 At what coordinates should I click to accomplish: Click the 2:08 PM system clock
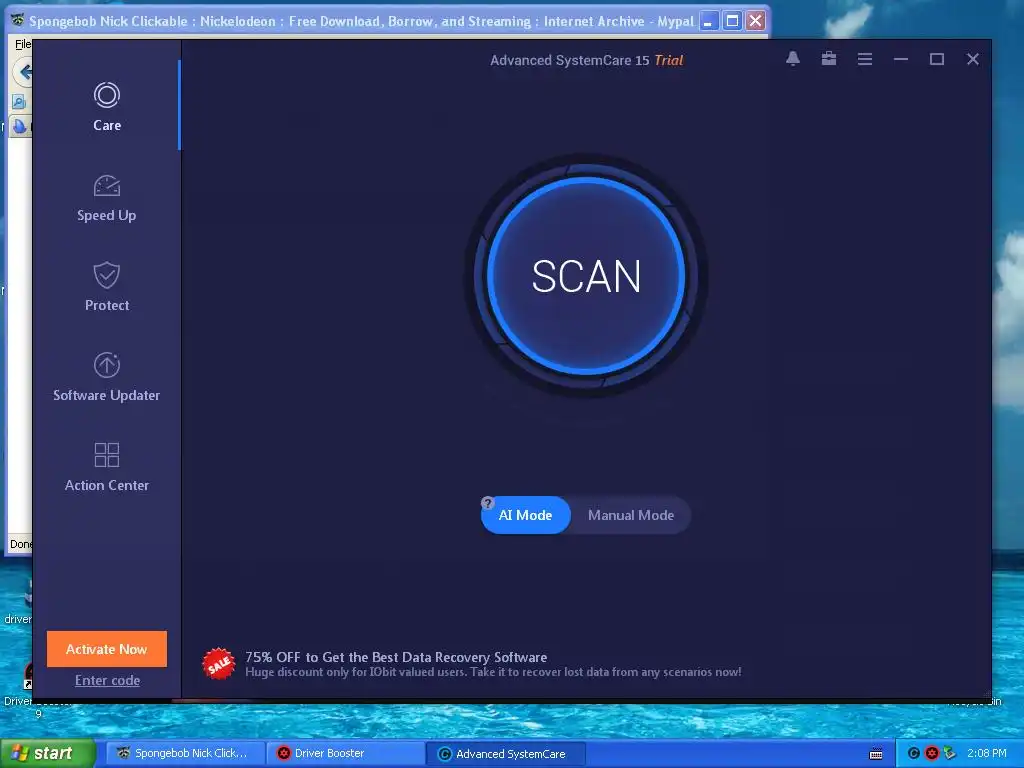tap(987, 753)
